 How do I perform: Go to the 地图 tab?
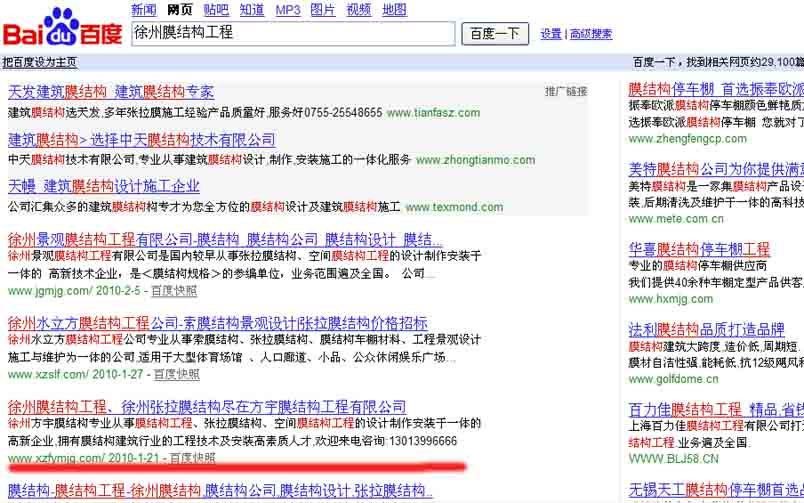coord(394,10)
